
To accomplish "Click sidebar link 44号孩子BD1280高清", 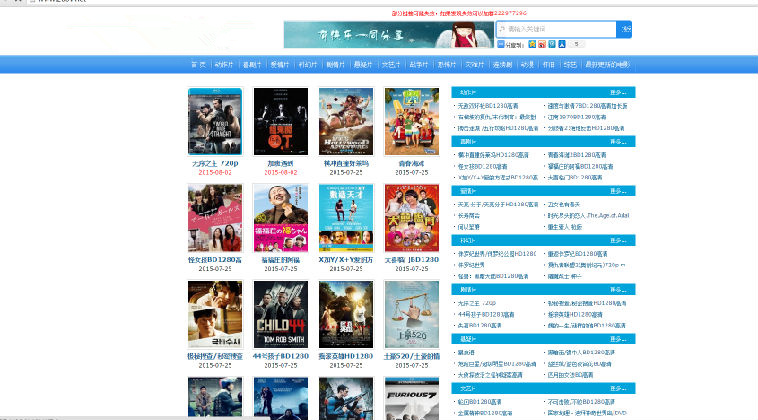I will 486,315.
